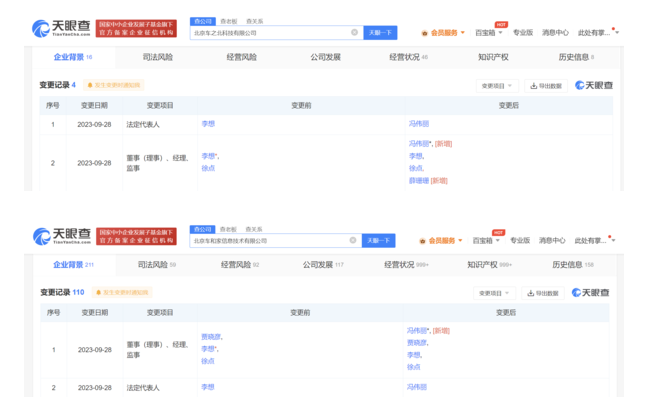Clear the 北京车和家 search box via X icon
The height and width of the screenshot is (419, 647).
tap(353, 240)
